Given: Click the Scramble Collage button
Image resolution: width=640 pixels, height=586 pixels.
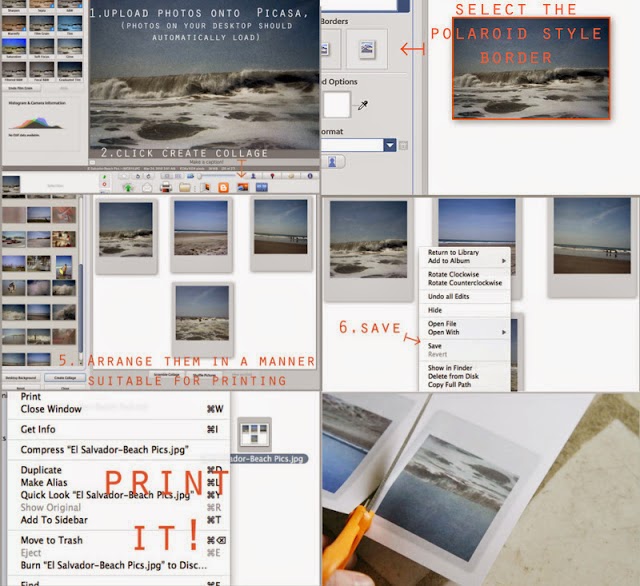Looking at the screenshot, I should (x=169, y=375).
